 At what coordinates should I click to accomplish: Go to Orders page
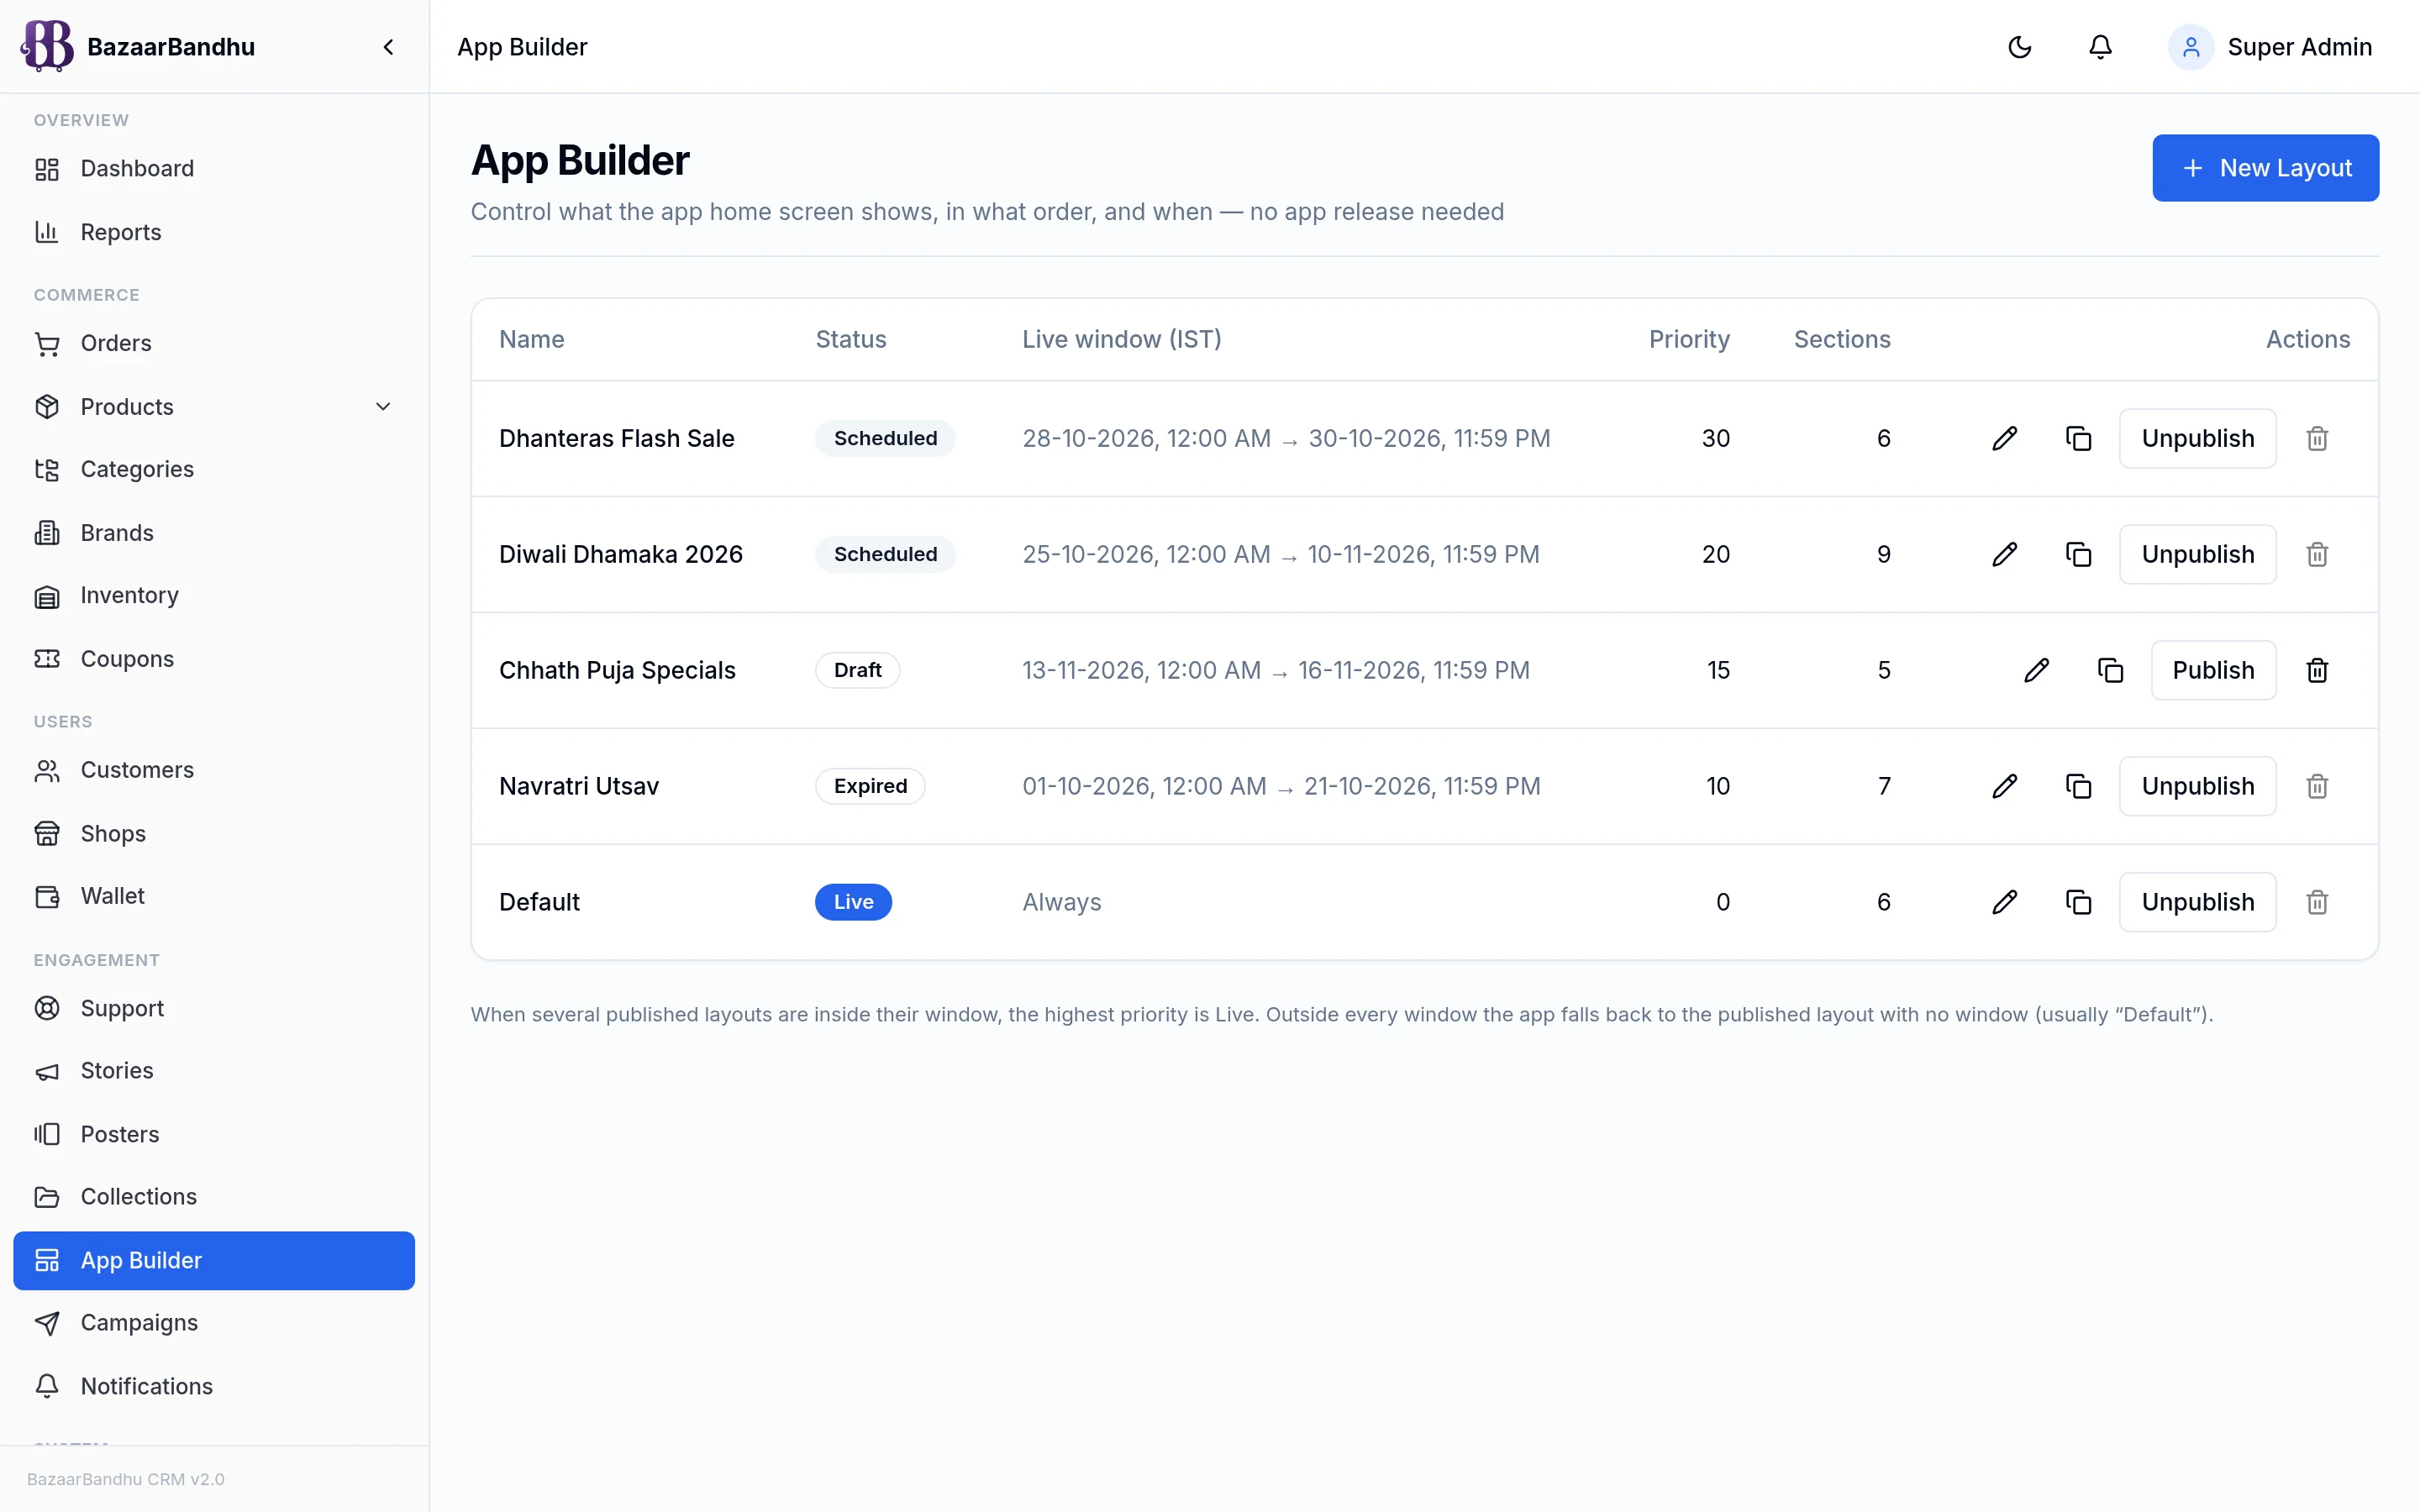coord(214,343)
